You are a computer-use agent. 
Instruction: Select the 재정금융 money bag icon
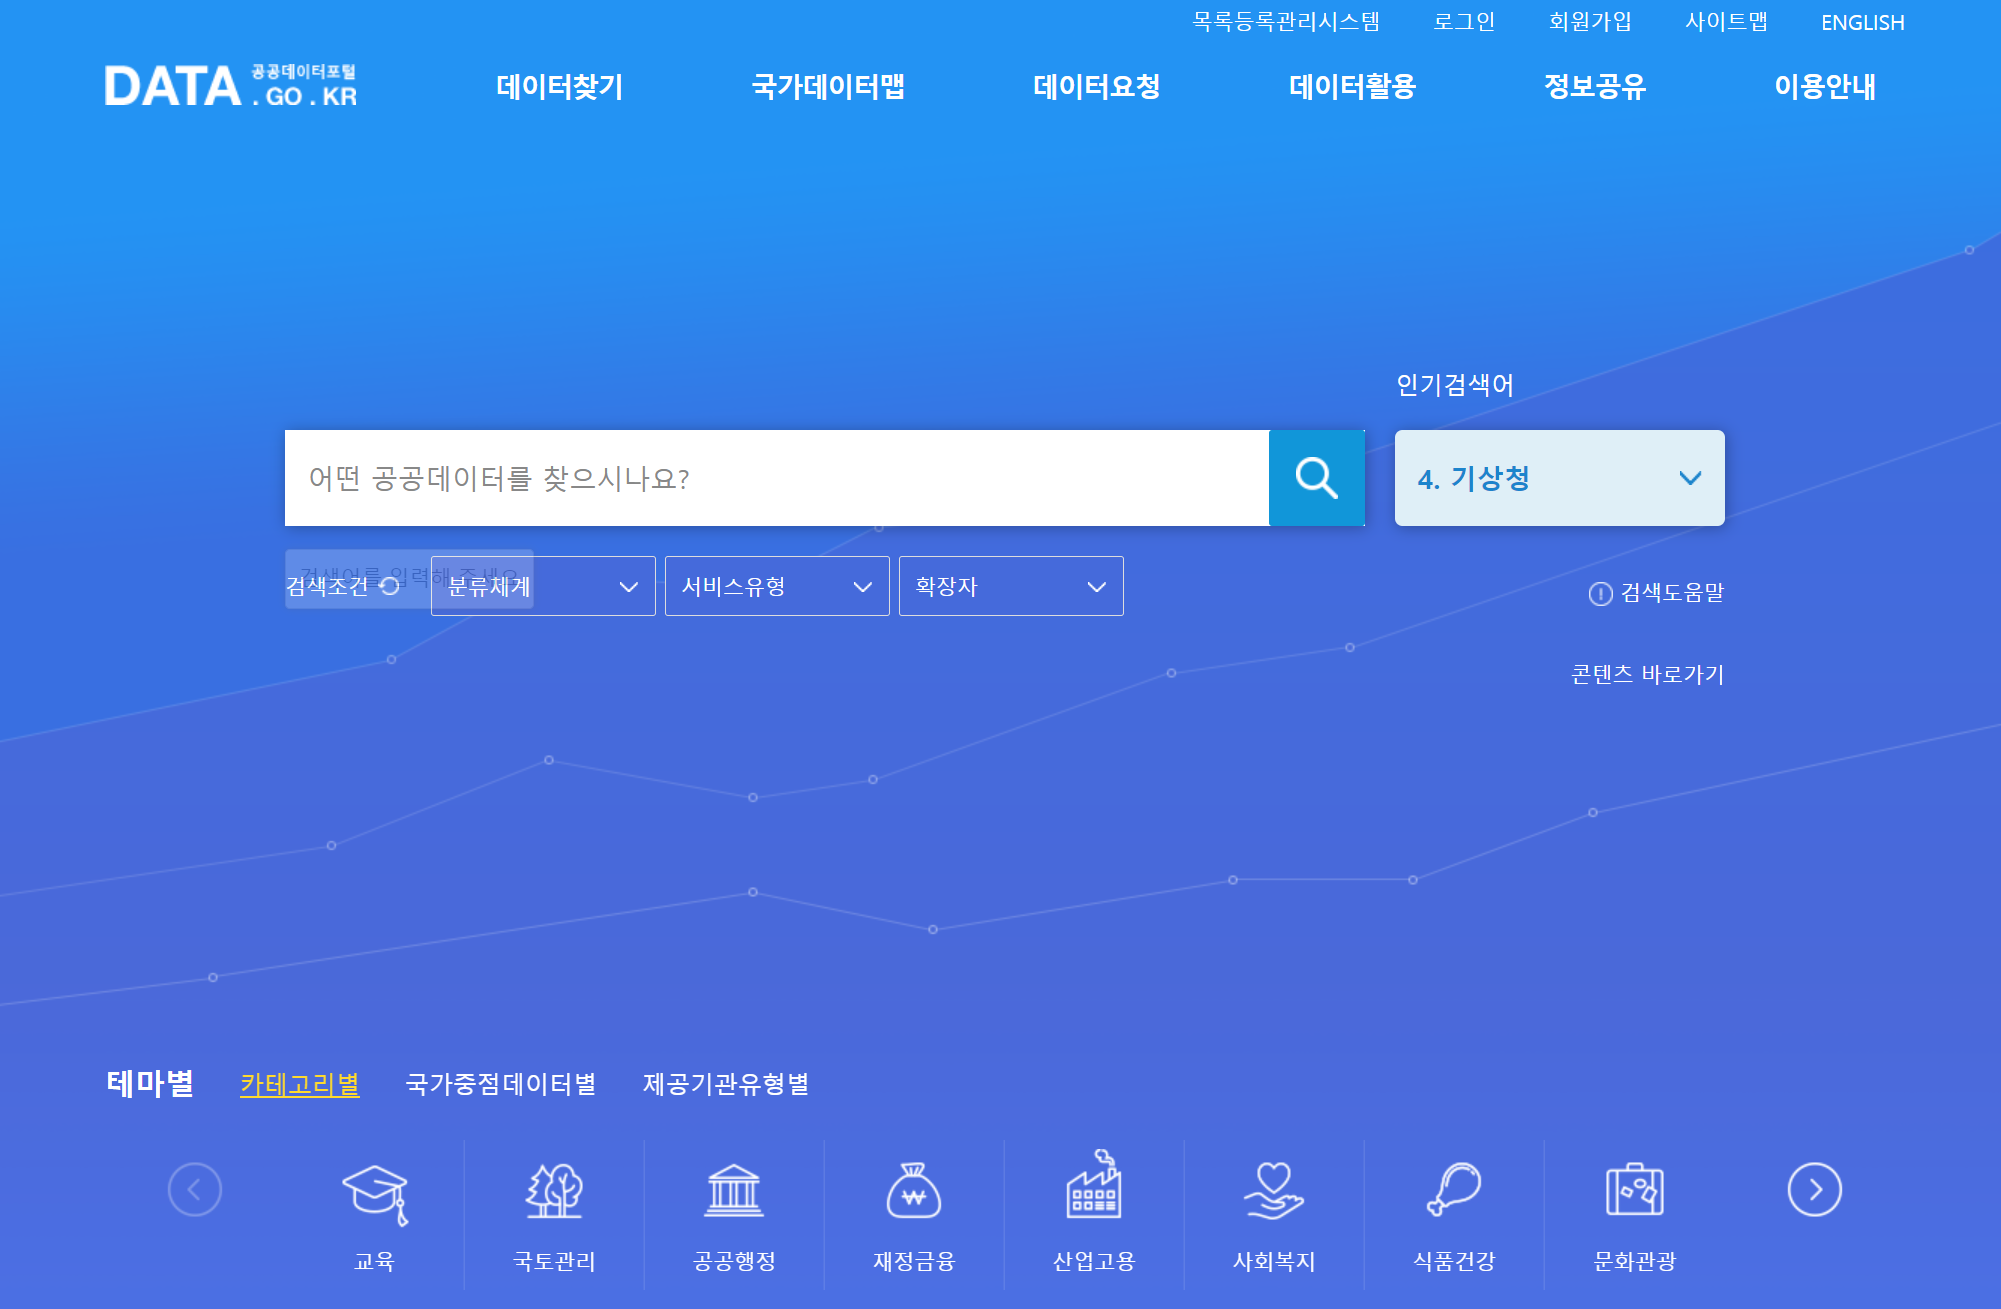click(x=913, y=1192)
